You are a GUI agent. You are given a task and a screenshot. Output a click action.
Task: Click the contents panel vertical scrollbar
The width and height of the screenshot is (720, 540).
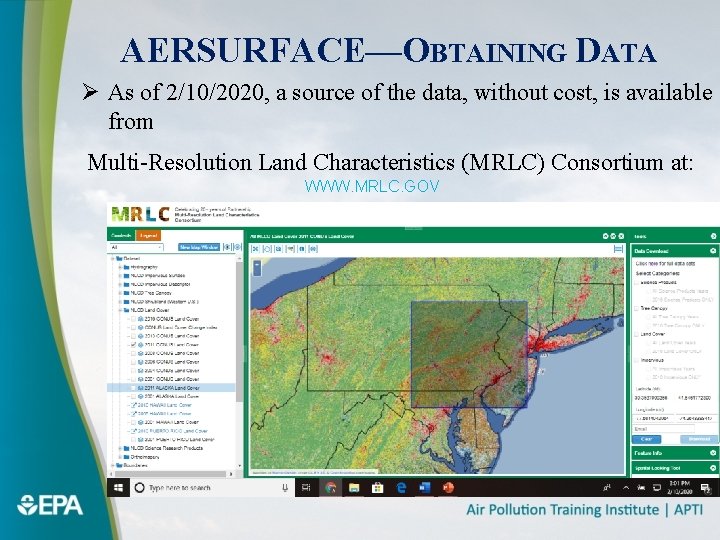(239, 331)
